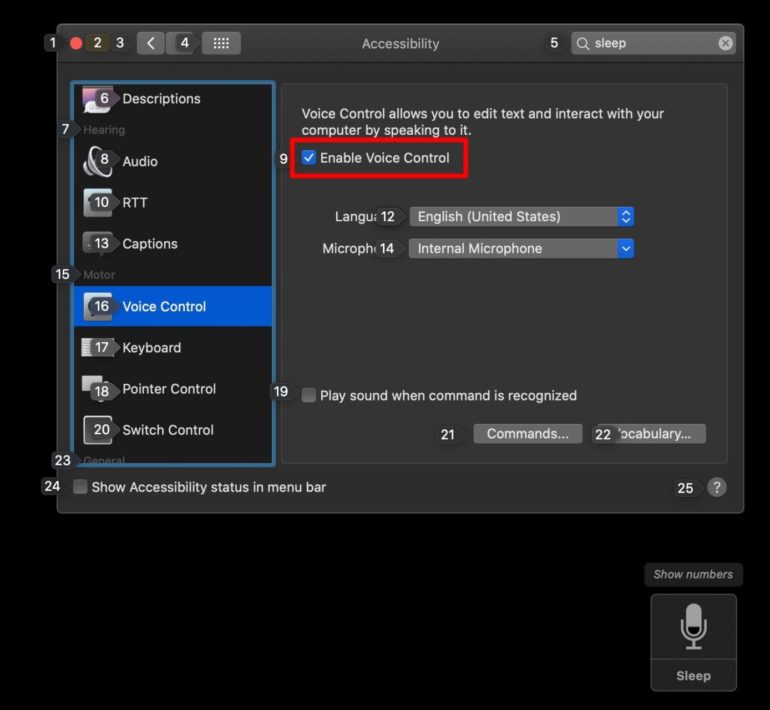Enable Play sound when command is recognized

(x=309, y=395)
